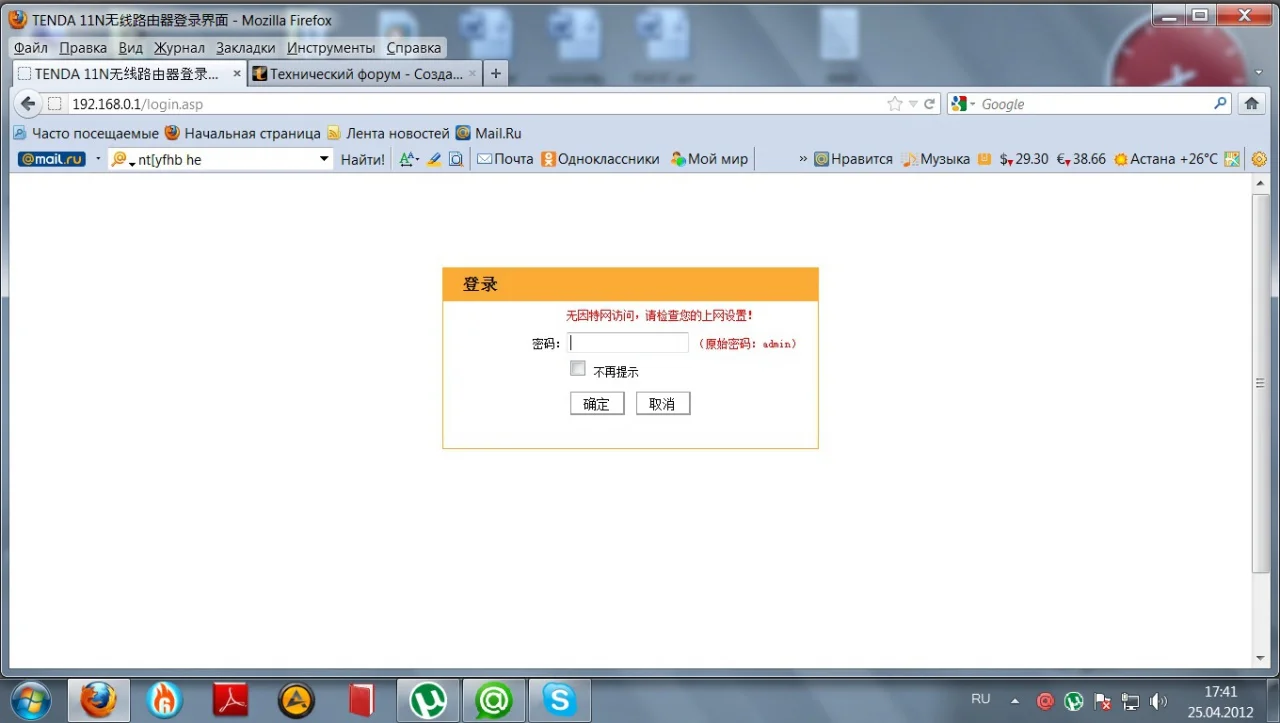Viewport: 1280px width, 723px height.
Task: Open the Закладки menu
Action: [246, 47]
